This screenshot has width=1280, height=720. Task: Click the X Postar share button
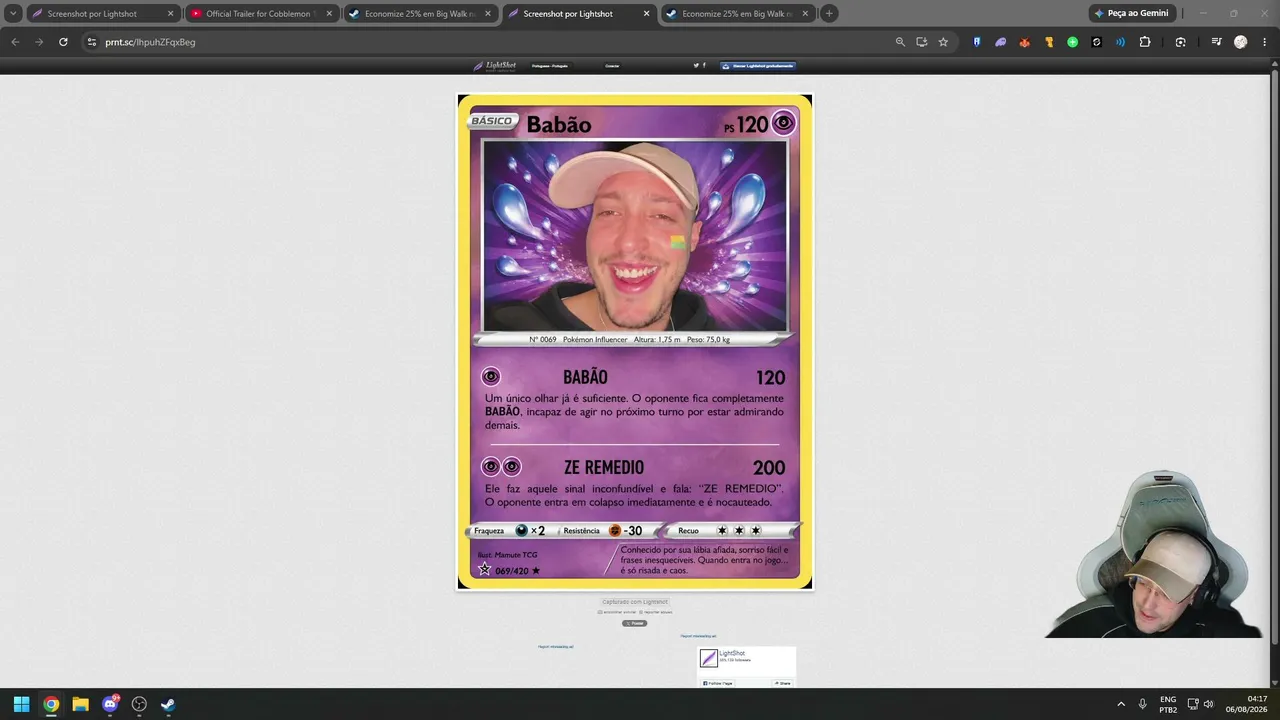tap(635, 623)
